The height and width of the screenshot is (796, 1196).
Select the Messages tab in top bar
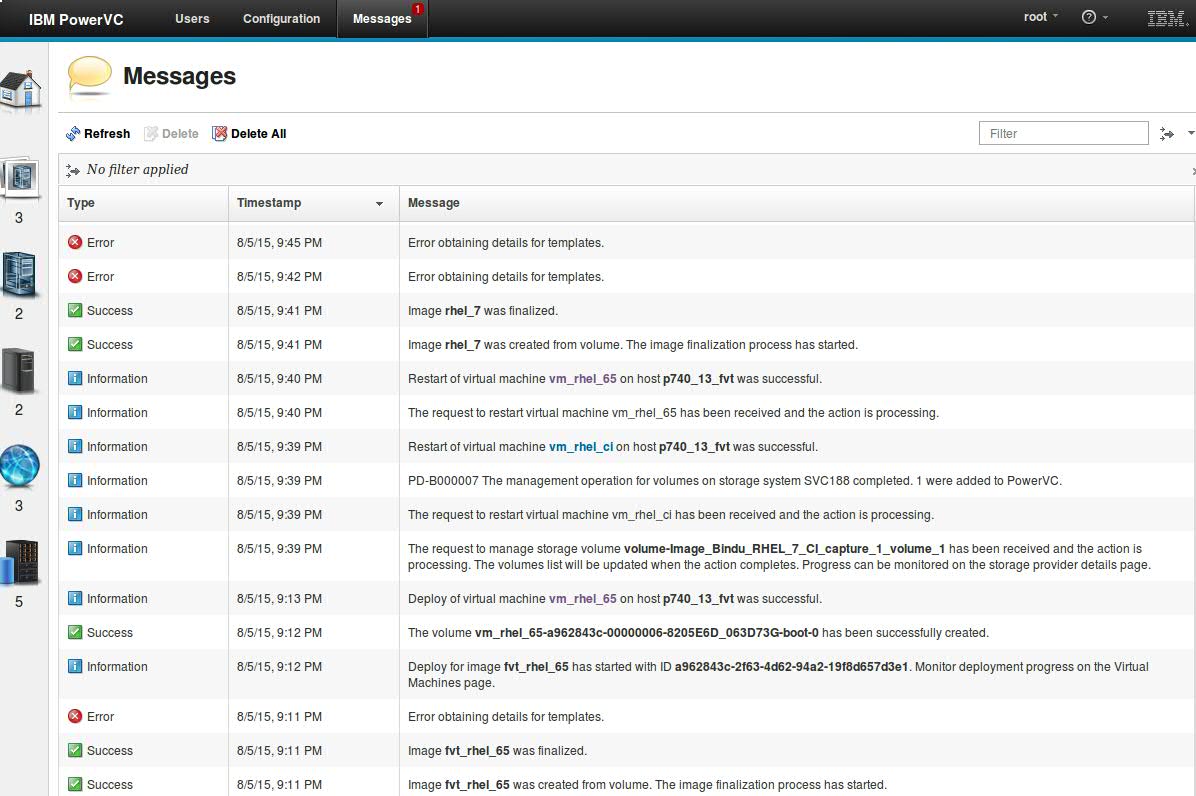pyautogui.click(x=382, y=18)
